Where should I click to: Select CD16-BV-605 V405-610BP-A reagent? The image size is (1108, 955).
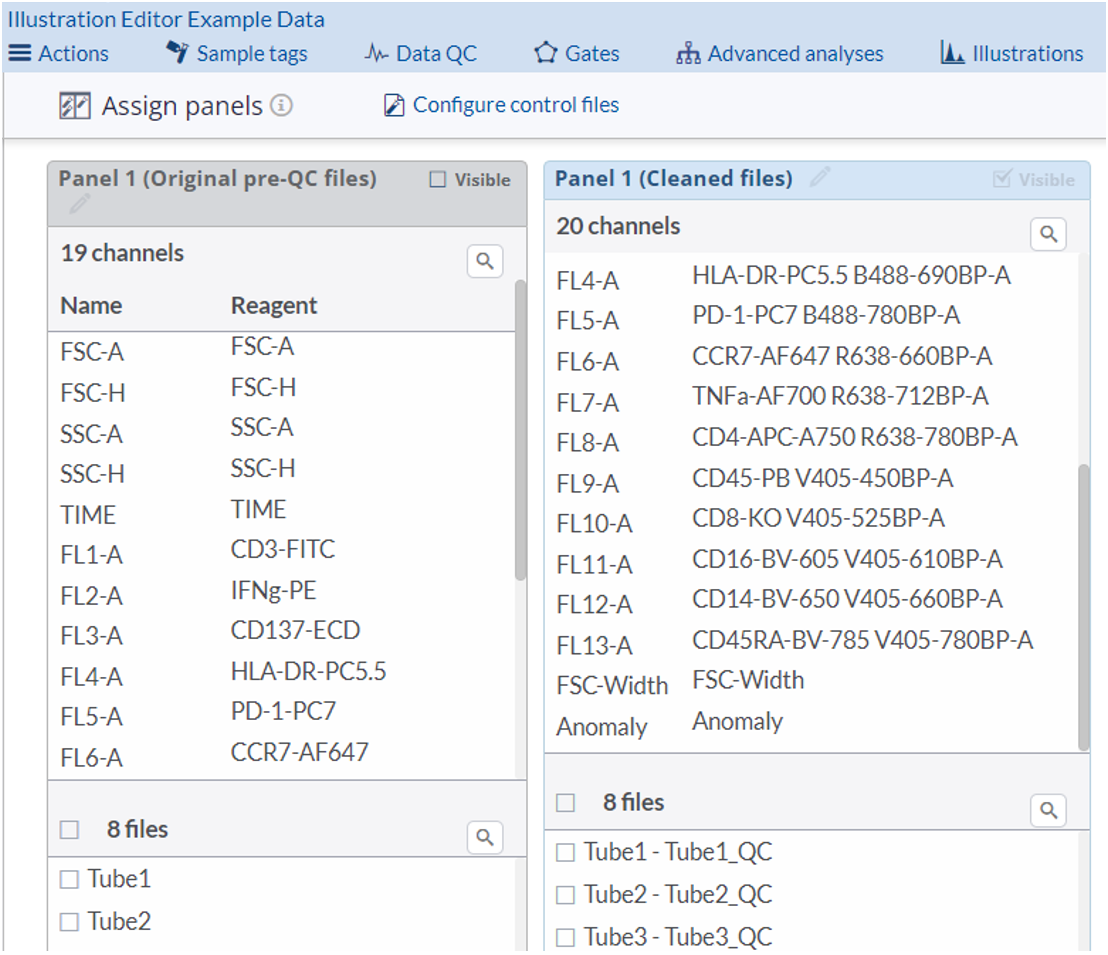point(847,560)
